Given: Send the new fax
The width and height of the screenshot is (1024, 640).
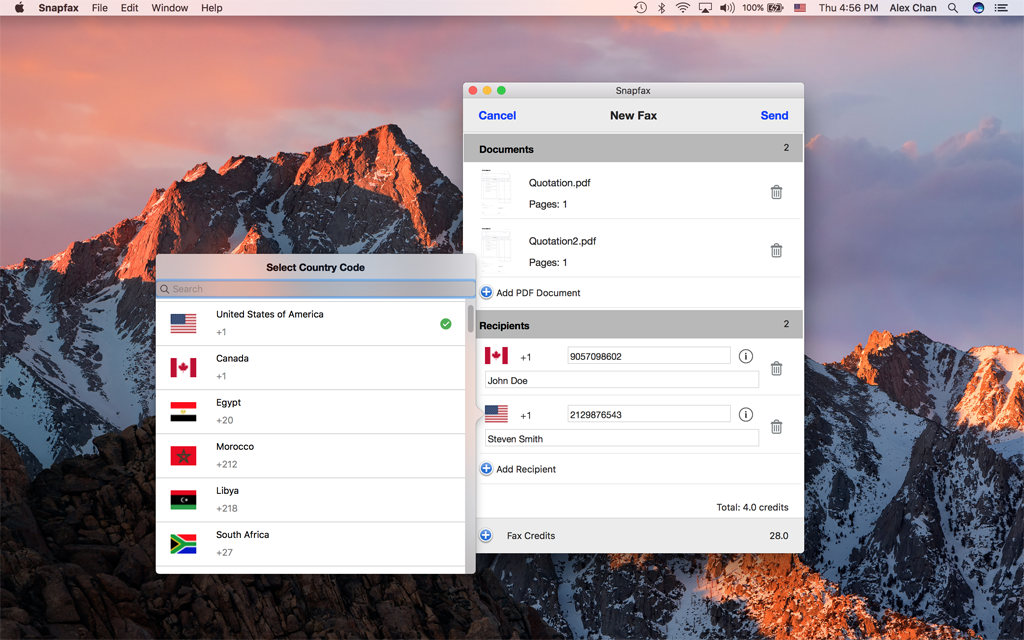Looking at the screenshot, I should 774,116.
